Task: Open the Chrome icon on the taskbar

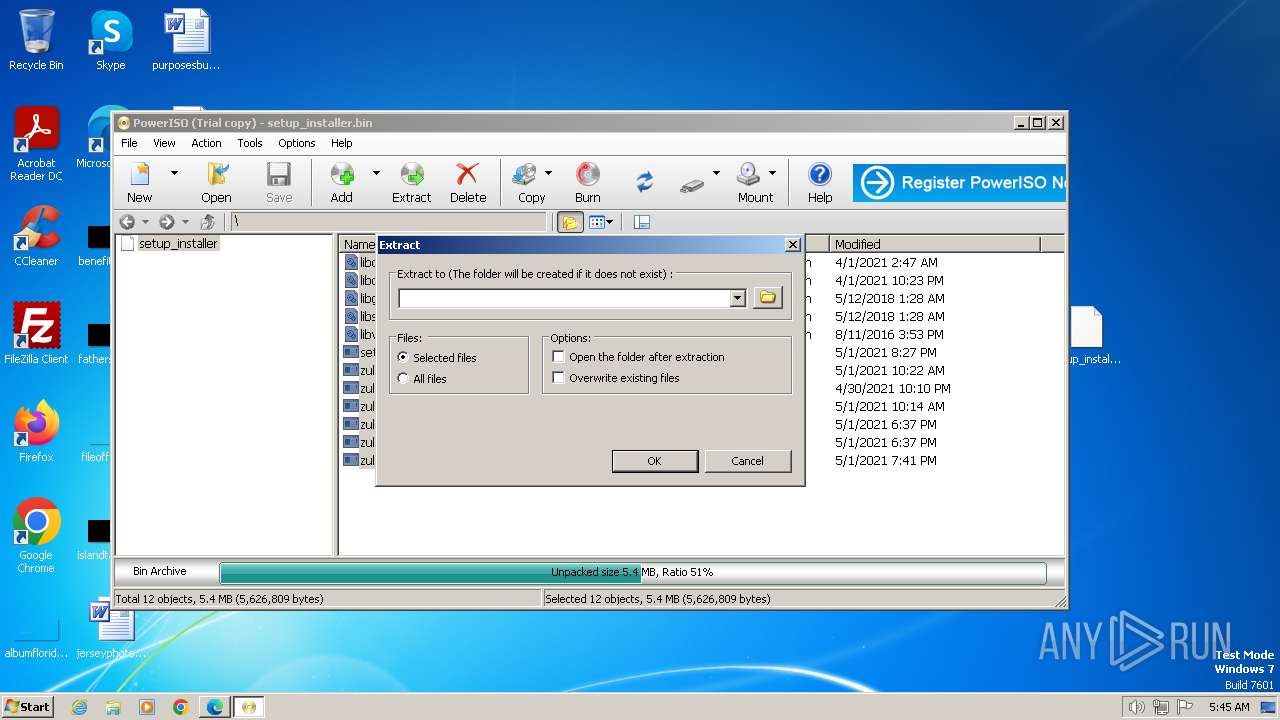Action: 180,707
